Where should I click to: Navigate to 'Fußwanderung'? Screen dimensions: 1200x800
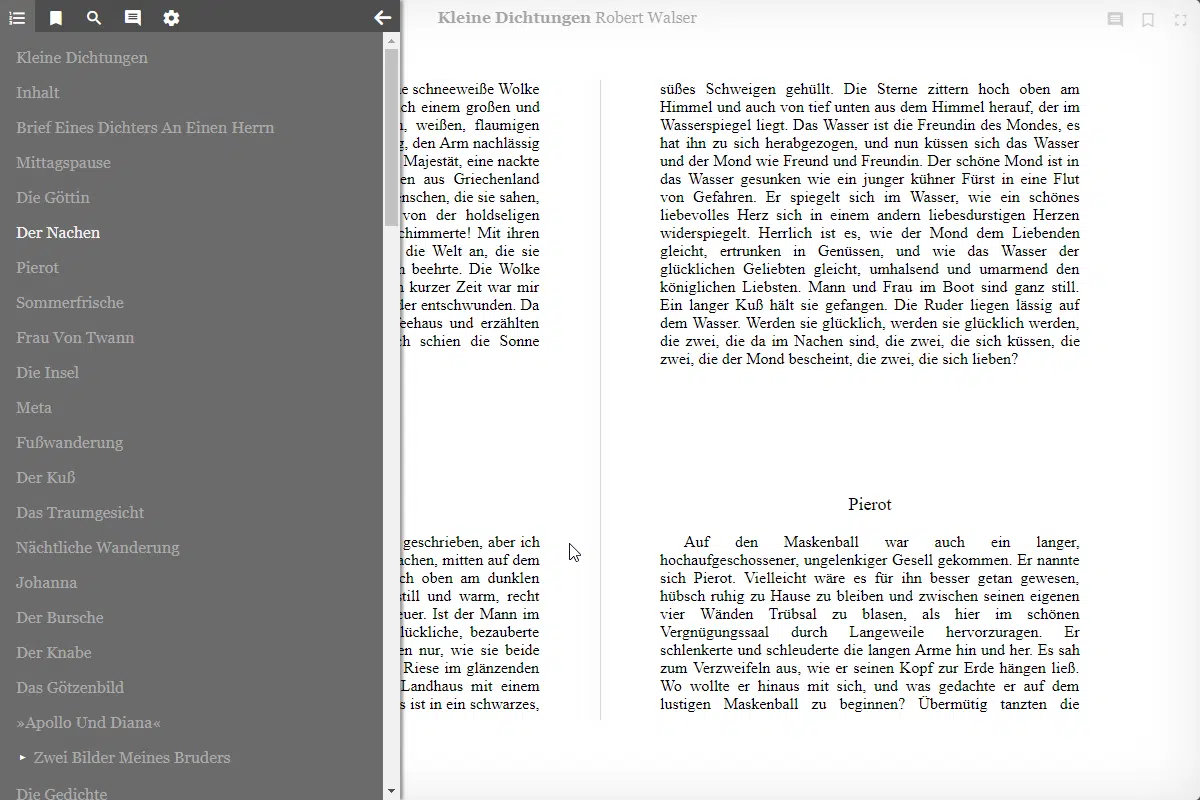coord(70,442)
